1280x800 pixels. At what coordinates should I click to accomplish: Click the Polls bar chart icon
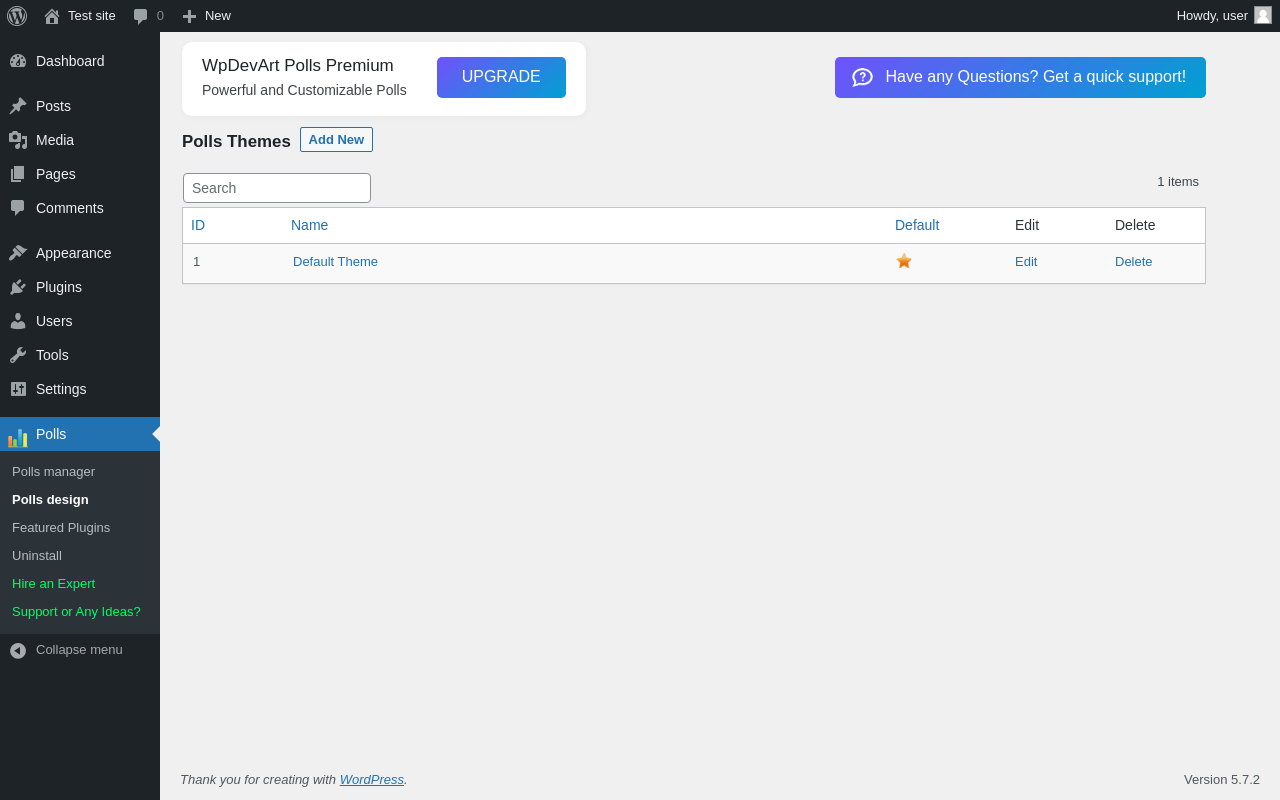pyautogui.click(x=18, y=437)
